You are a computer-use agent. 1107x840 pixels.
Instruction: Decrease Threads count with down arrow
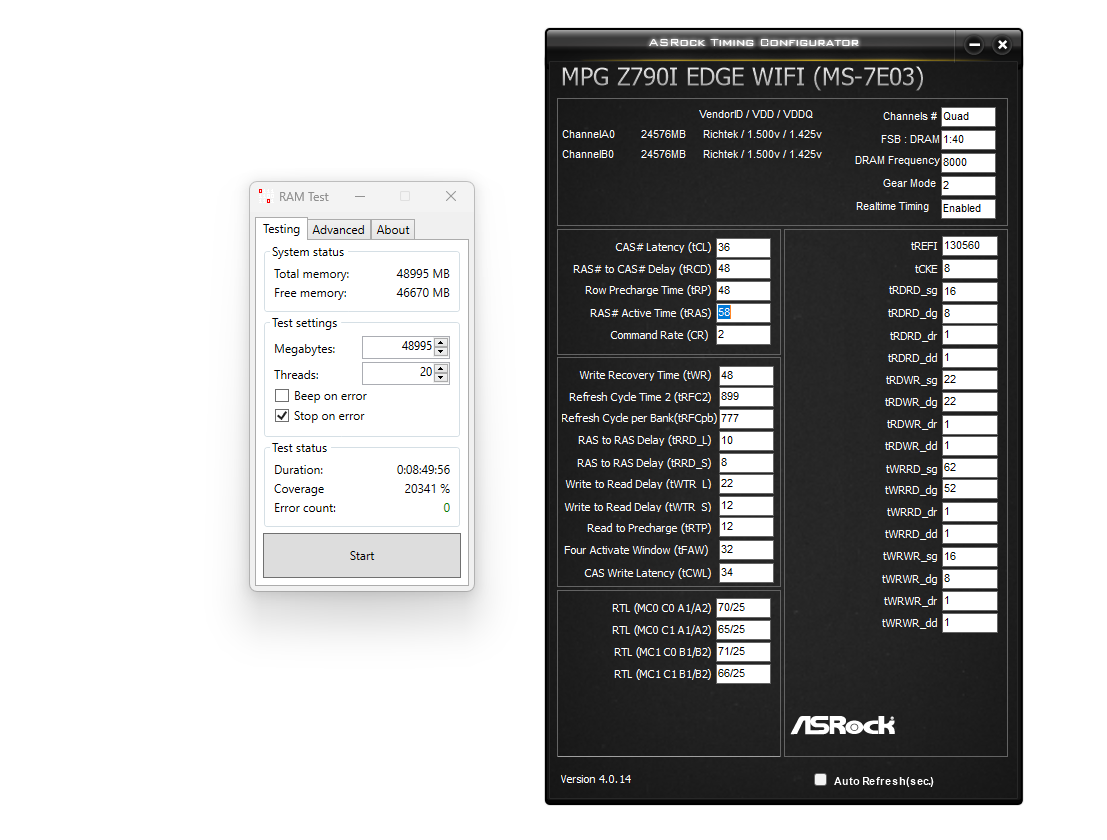(x=441, y=377)
